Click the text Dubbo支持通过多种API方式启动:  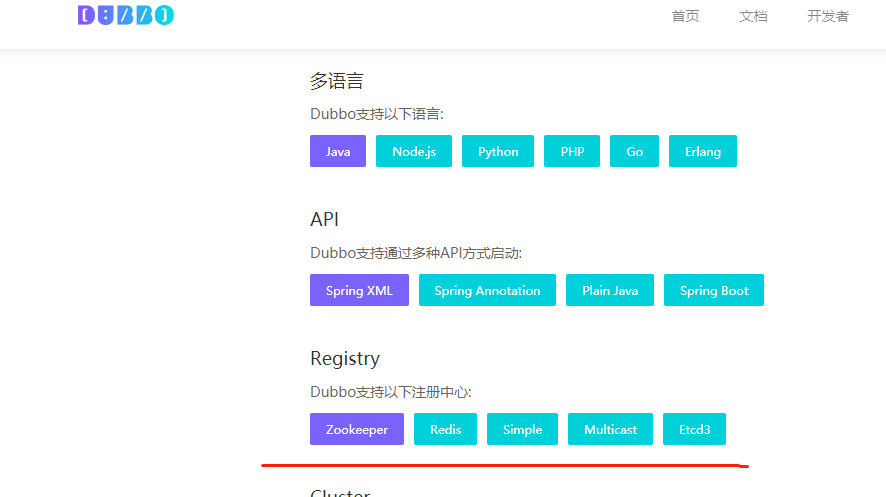[x=416, y=253]
